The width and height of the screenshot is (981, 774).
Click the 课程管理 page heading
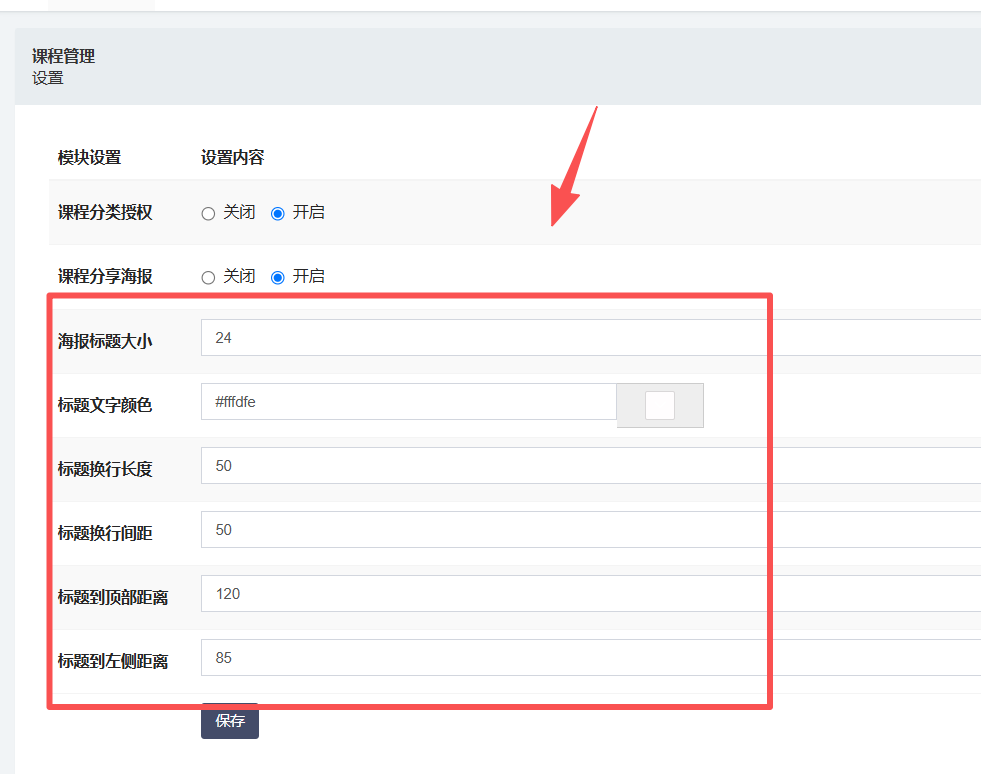(x=63, y=57)
